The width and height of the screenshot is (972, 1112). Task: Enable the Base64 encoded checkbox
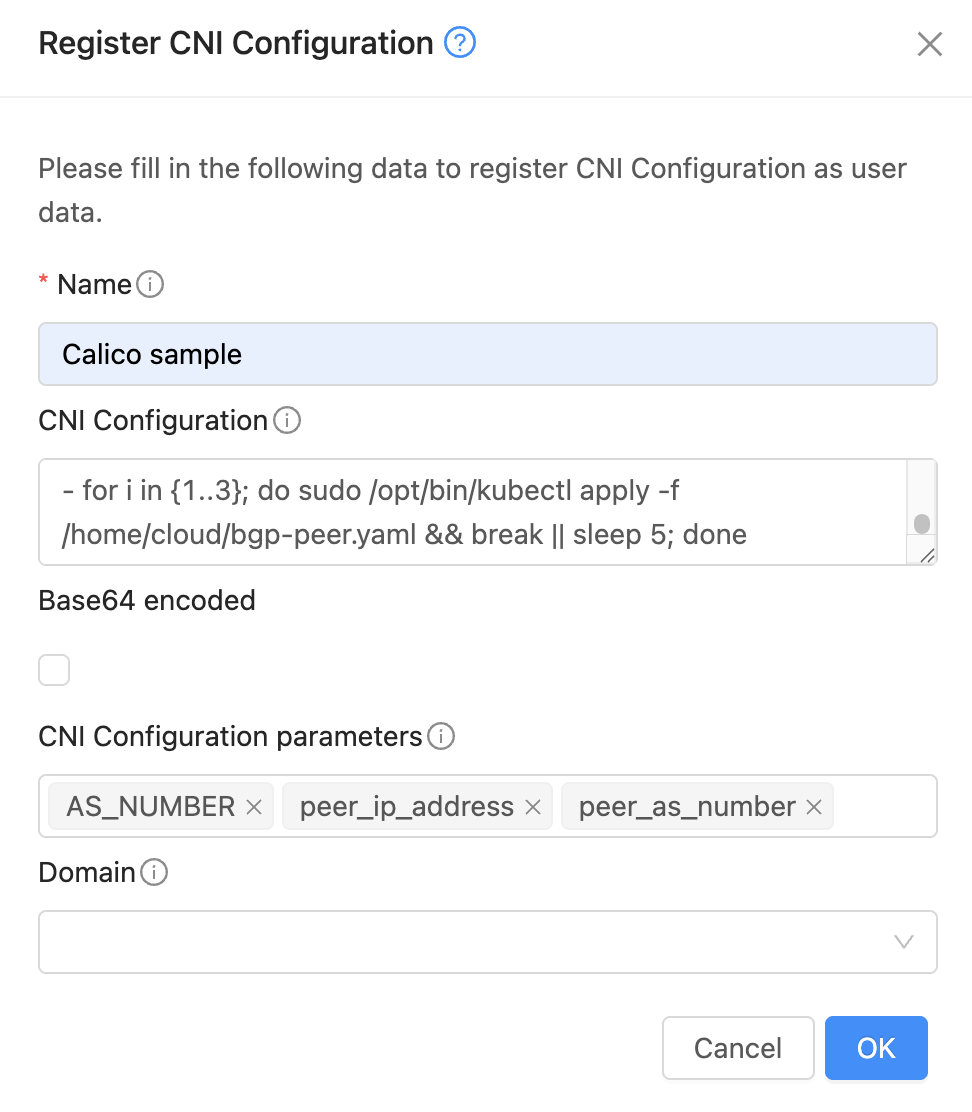[x=54, y=669]
